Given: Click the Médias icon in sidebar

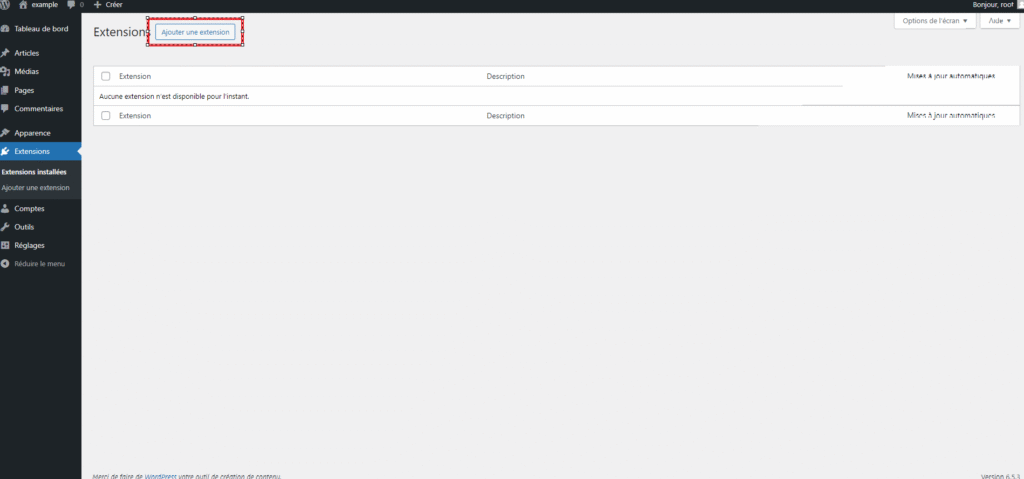Looking at the screenshot, I should 6,72.
